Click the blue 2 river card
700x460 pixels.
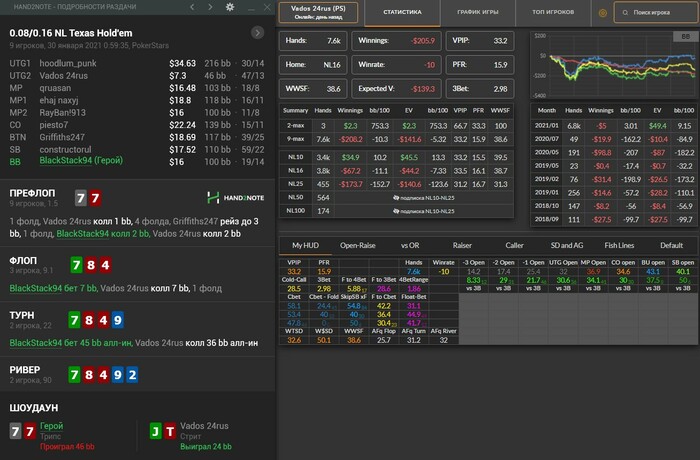coord(132,375)
